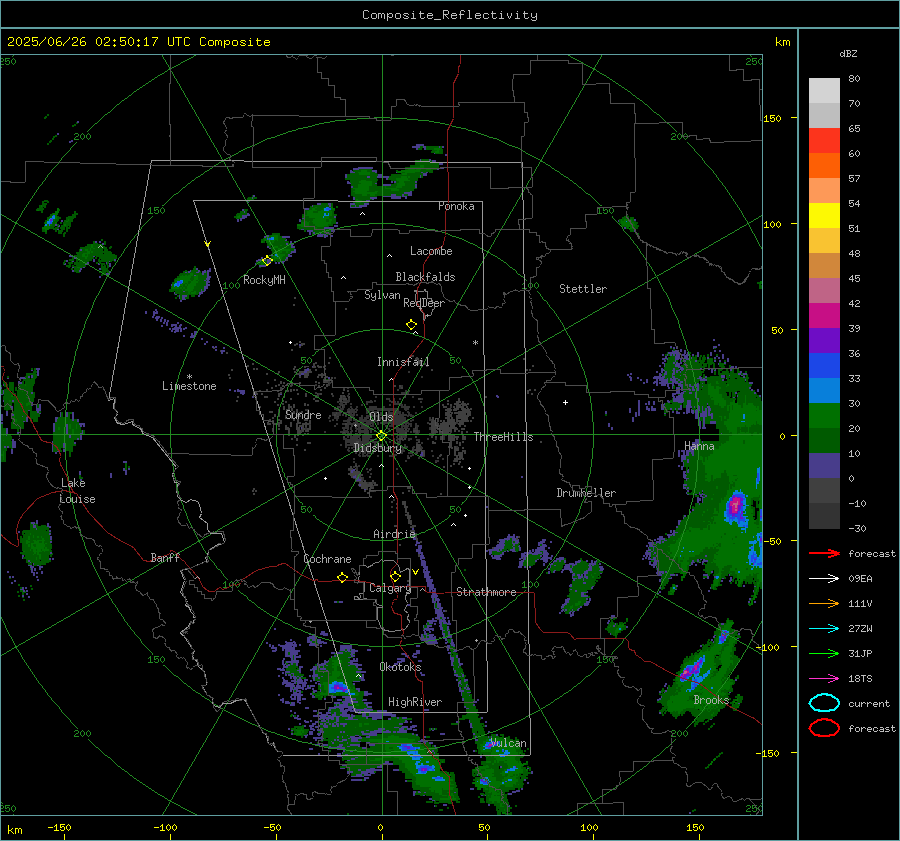This screenshot has width=900, height=841.
Task: Click the yellow diamond marker beside RockyMH
Action: (x=267, y=261)
